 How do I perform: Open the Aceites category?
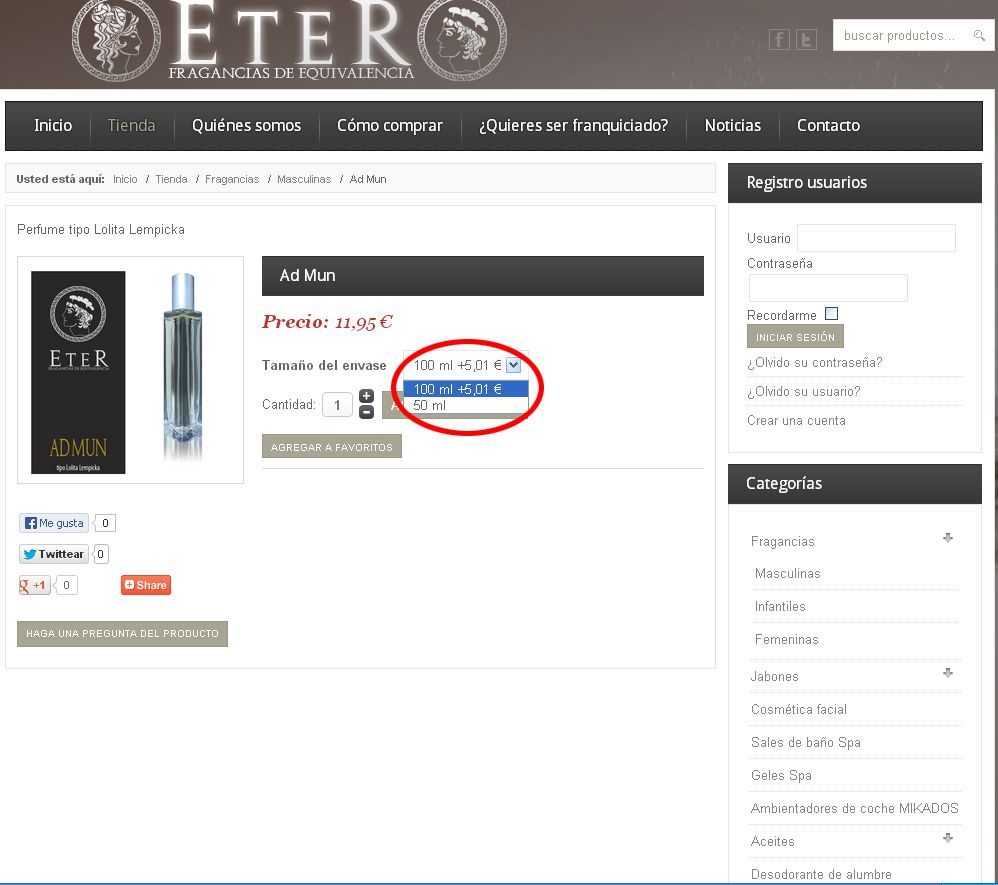[773, 842]
